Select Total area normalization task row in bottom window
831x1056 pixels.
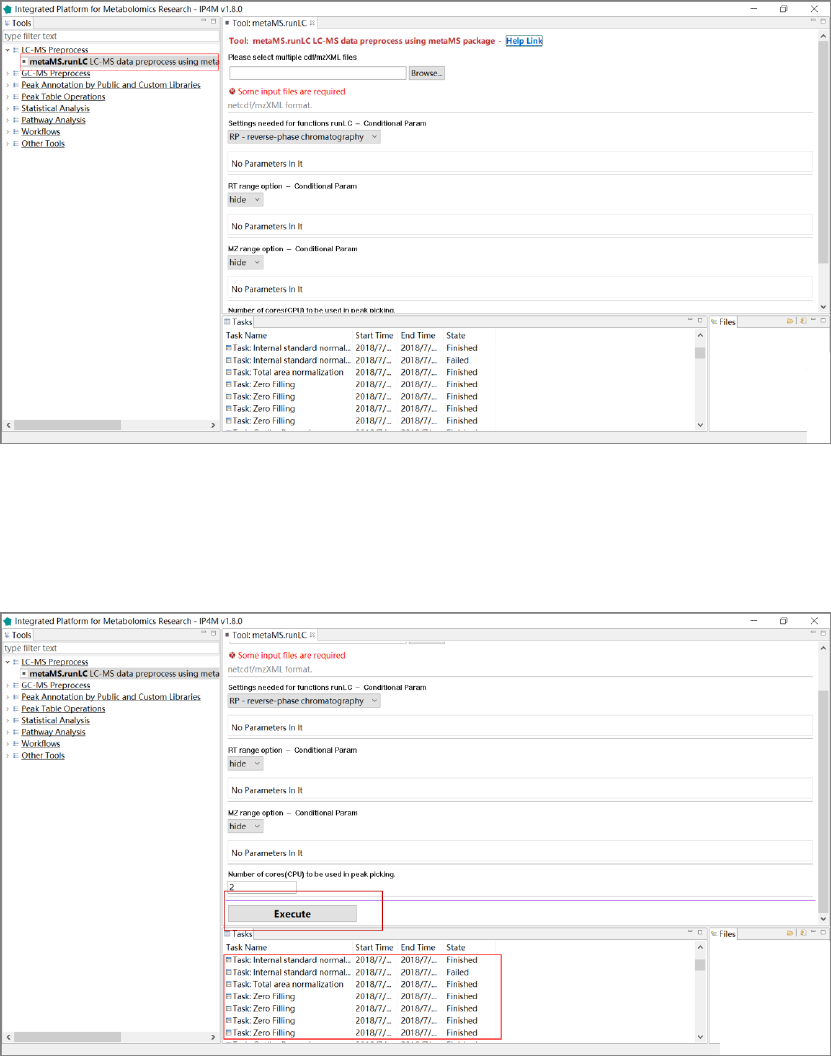point(362,984)
